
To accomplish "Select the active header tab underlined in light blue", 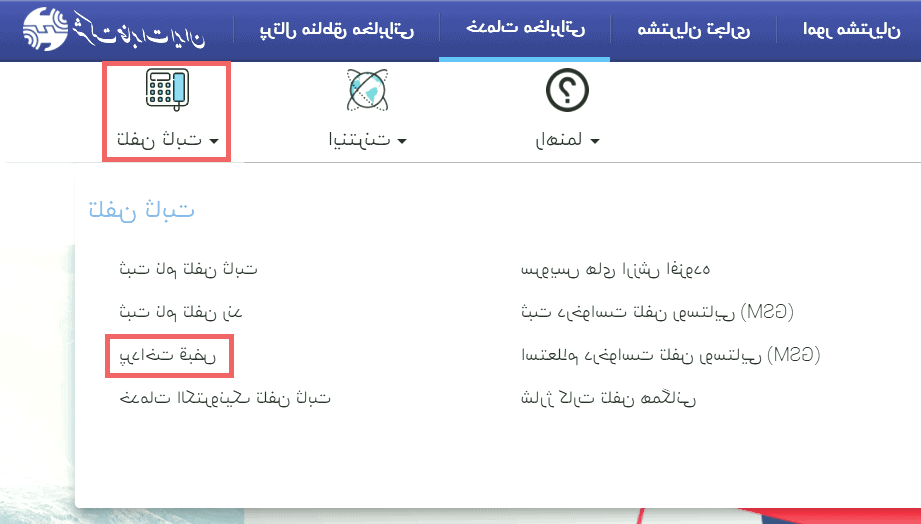I will coord(525,28).
